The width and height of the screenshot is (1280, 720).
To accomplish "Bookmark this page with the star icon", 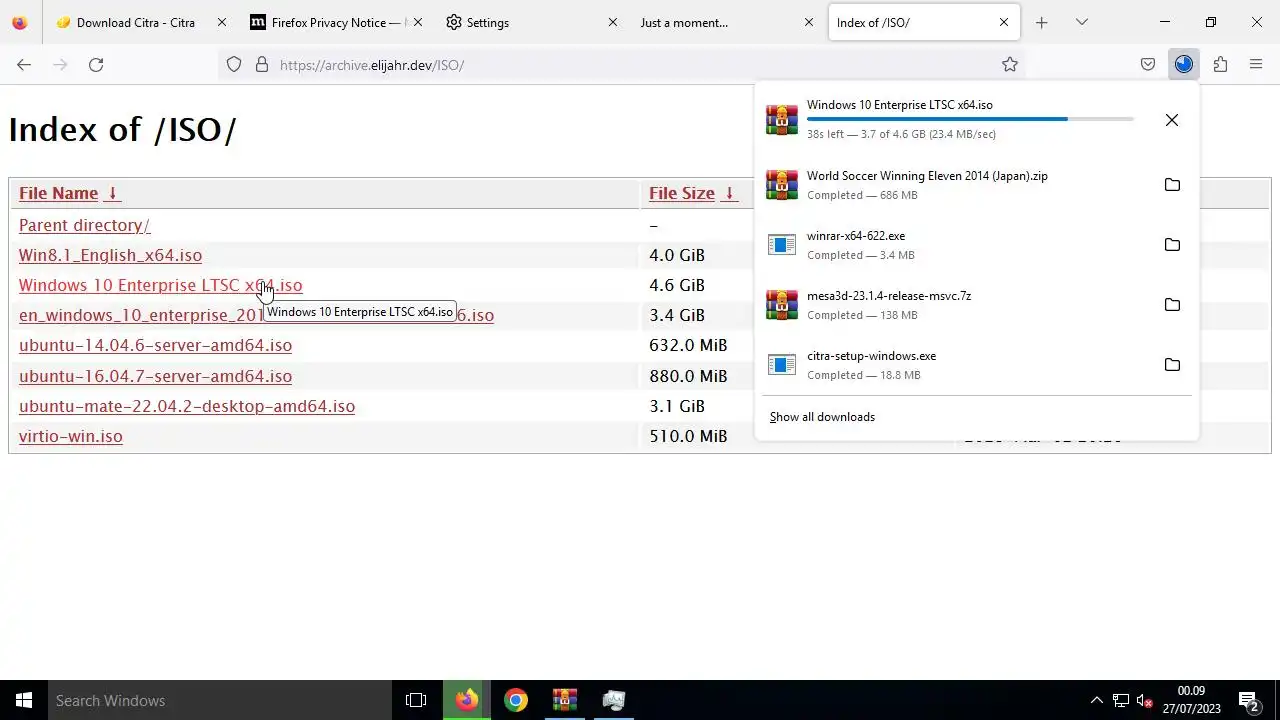I will tap(1010, 64).
